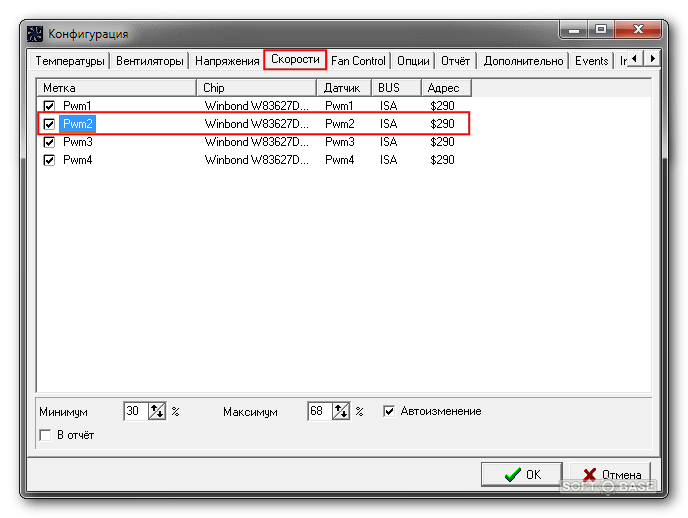Click the Максимум spinner arrows
Viewport: 688px width, 518px height.
tap(341, 411)
